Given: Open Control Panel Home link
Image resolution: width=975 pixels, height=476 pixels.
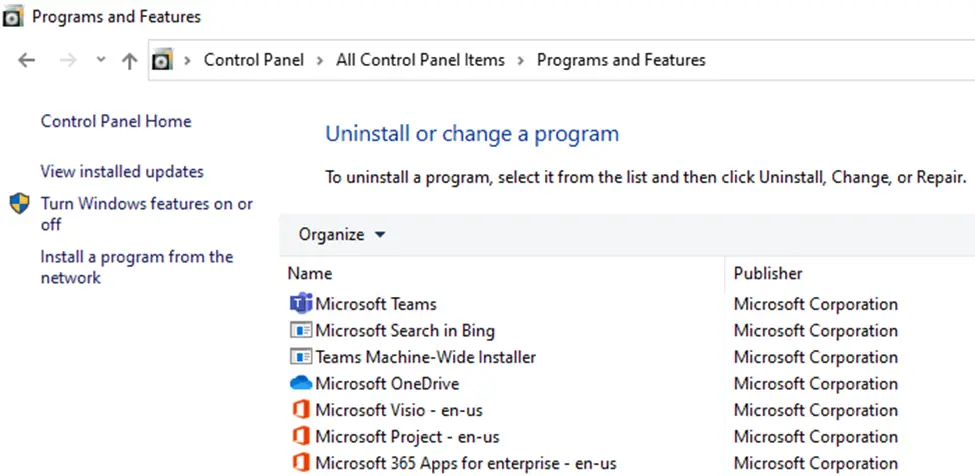Looking at the screenshot, I should [x=116, y=121].
